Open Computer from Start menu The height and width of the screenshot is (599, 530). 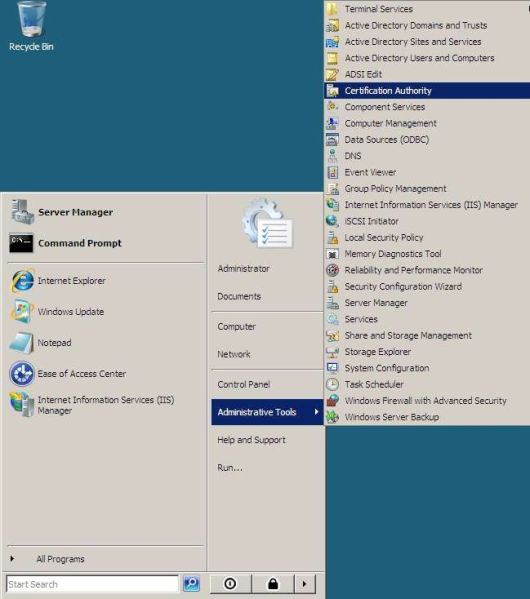[x=237, y=327]
